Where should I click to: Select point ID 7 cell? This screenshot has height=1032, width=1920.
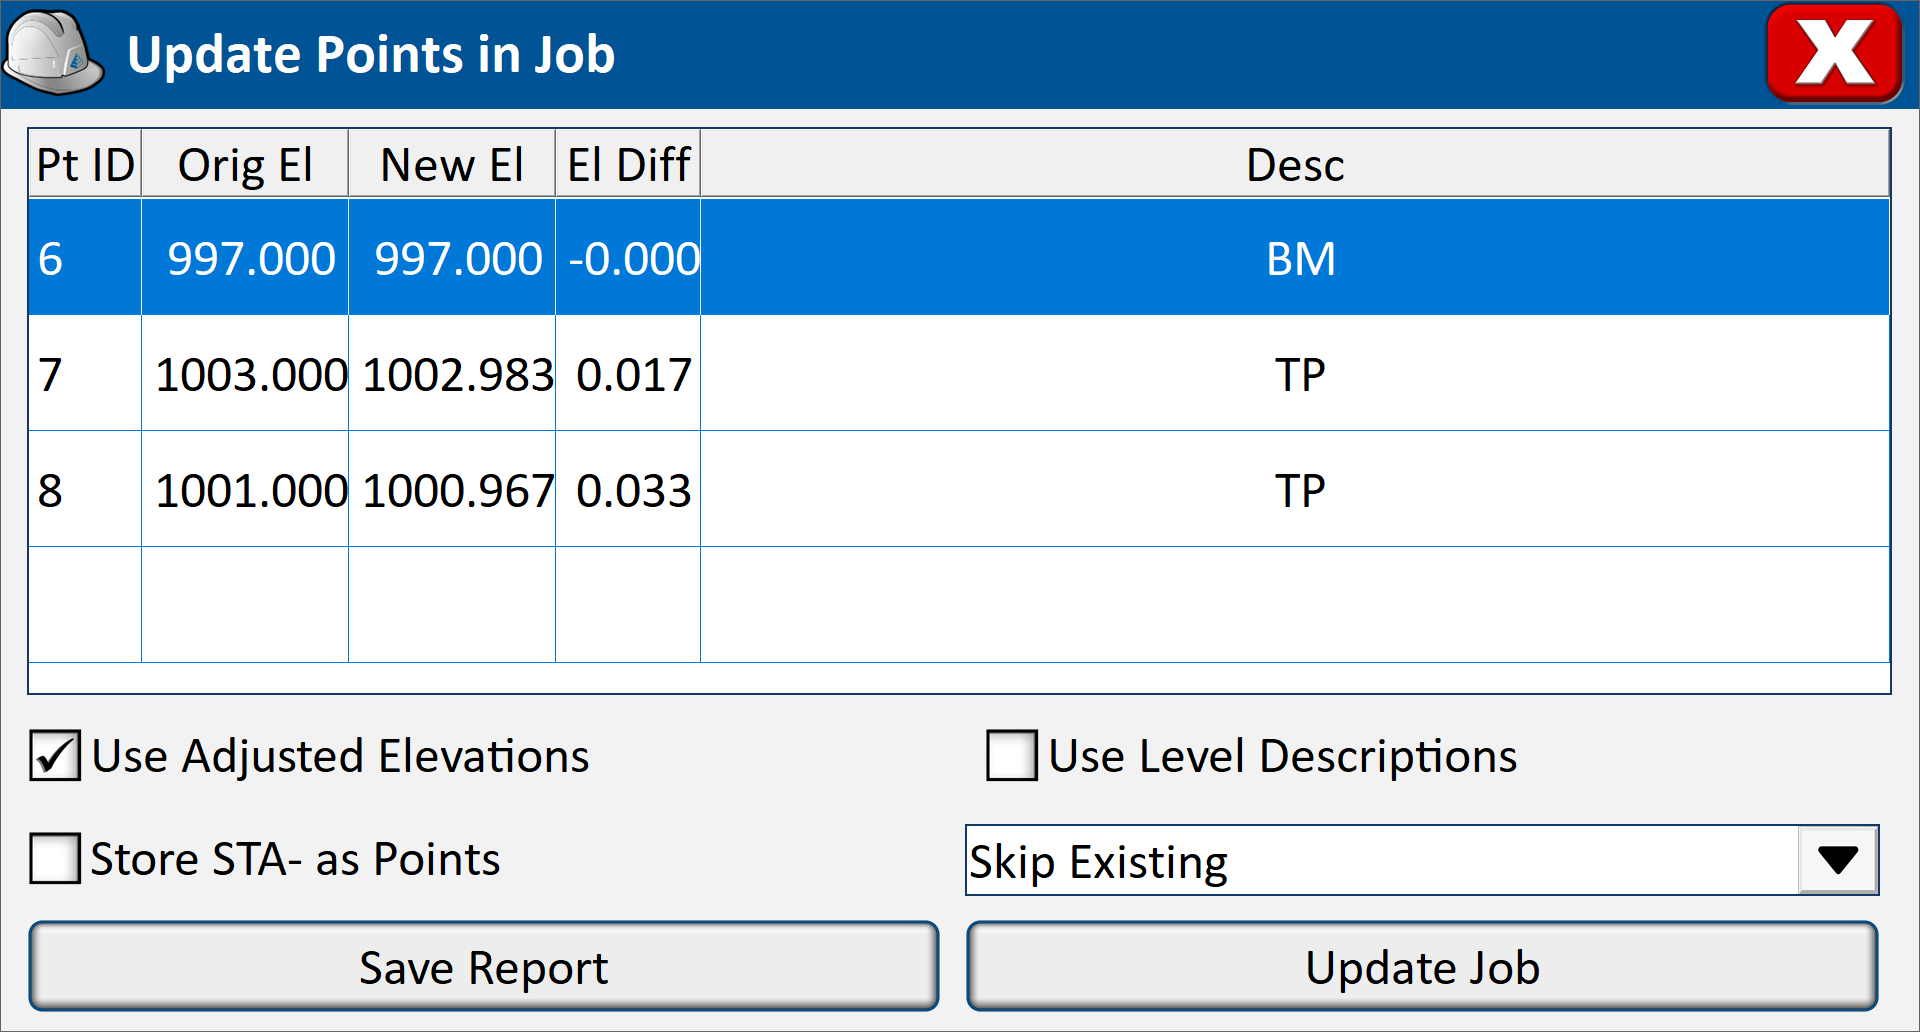pos(85,374)
